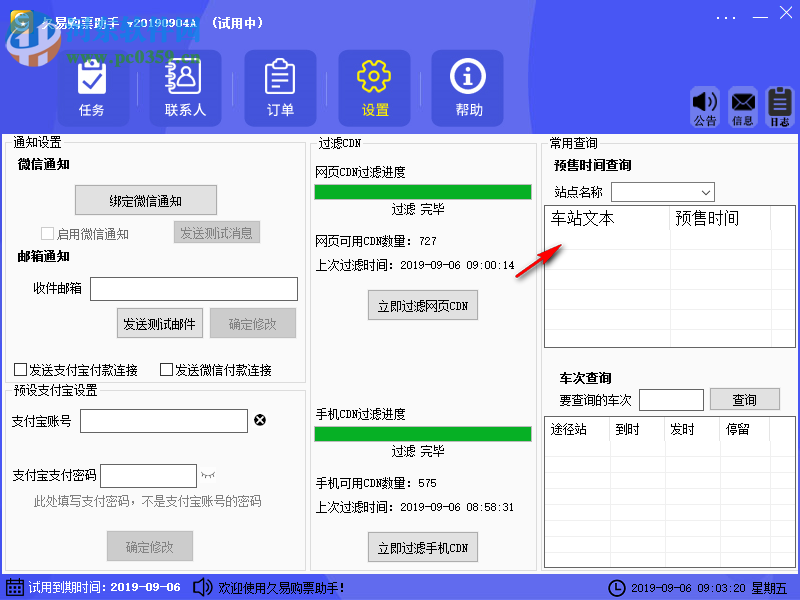Open the 公告 announcement speaker icon
The width and height of the screenshot is (800, 600).
(705, 107)
